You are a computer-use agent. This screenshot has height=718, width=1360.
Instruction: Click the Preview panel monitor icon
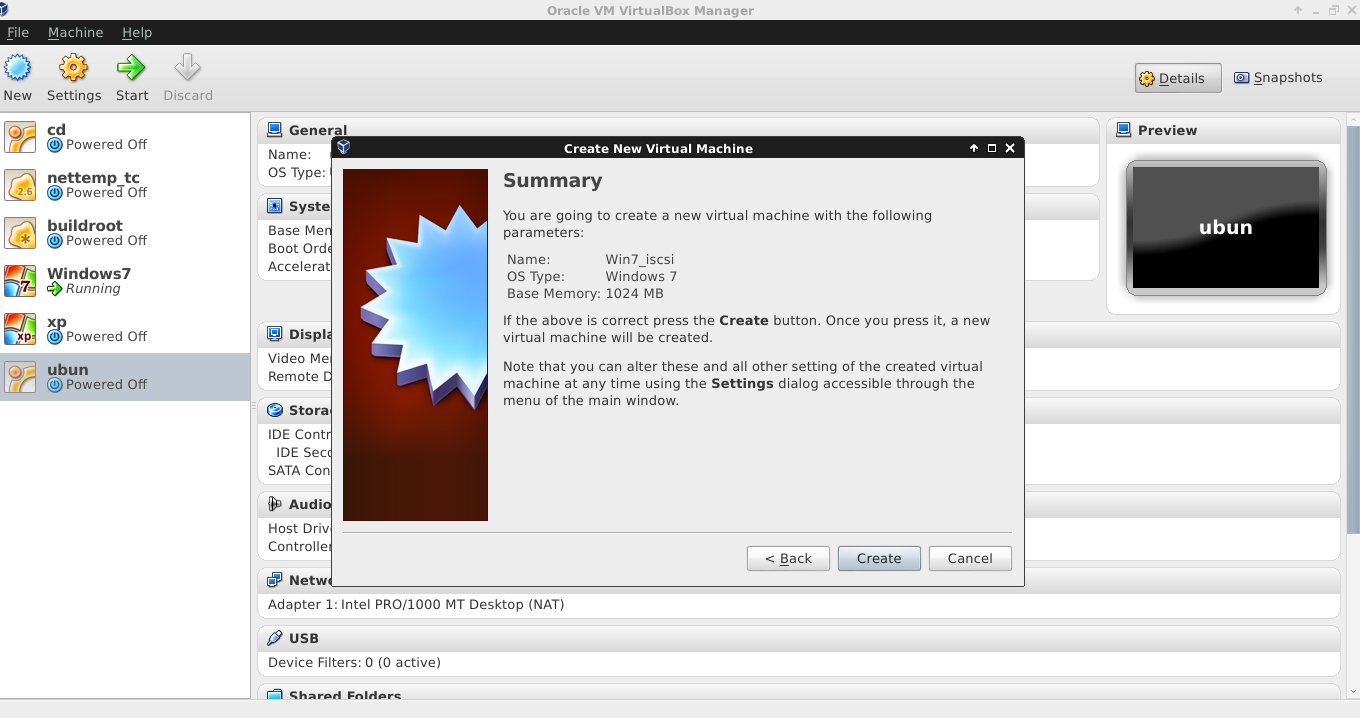(1123, 130)
